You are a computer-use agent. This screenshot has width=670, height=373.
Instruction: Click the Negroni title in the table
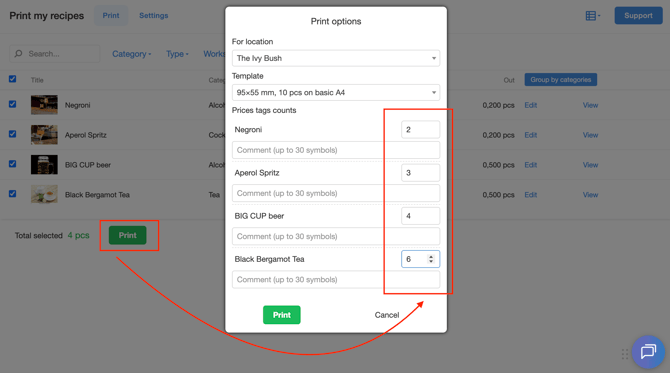pyautogui.click(x=77, y=105)
